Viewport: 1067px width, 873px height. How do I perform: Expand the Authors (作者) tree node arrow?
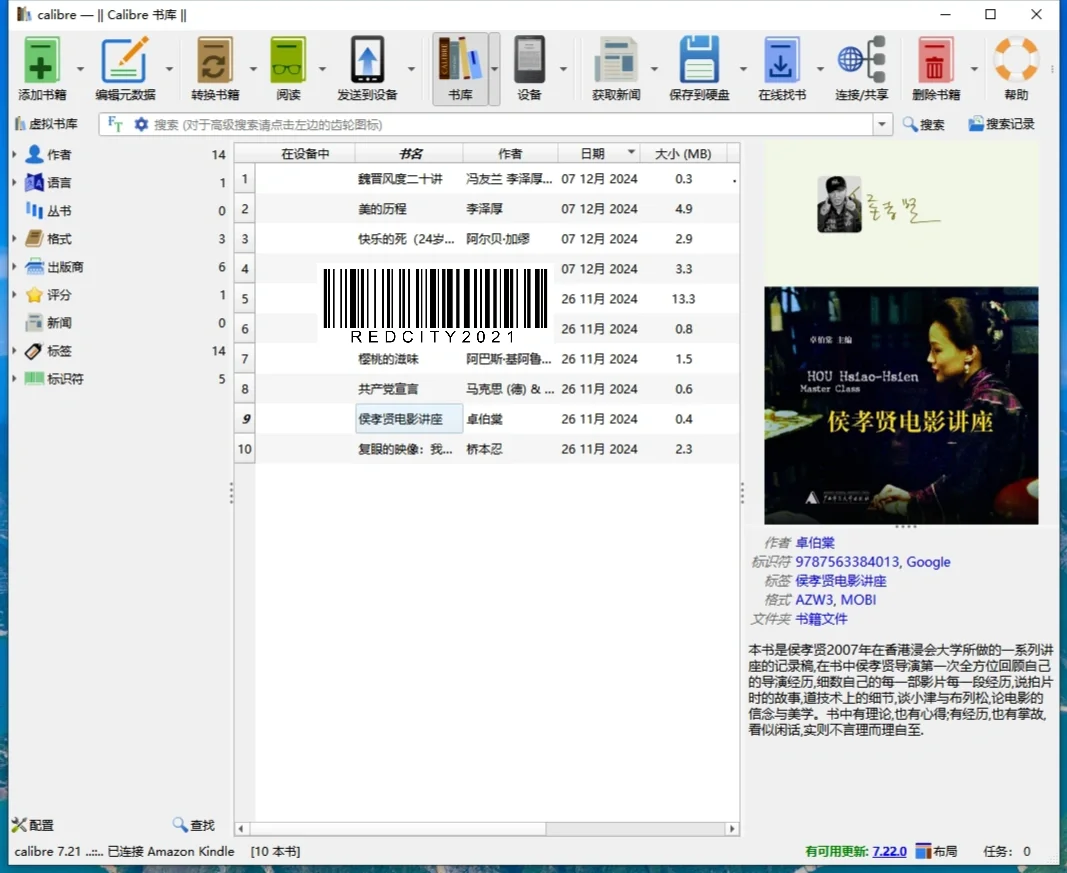coord(14,154)
